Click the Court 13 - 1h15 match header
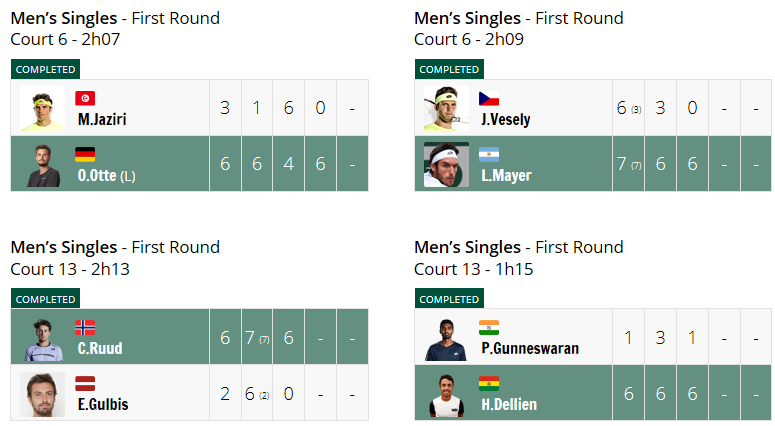 [x=474, y=269]
